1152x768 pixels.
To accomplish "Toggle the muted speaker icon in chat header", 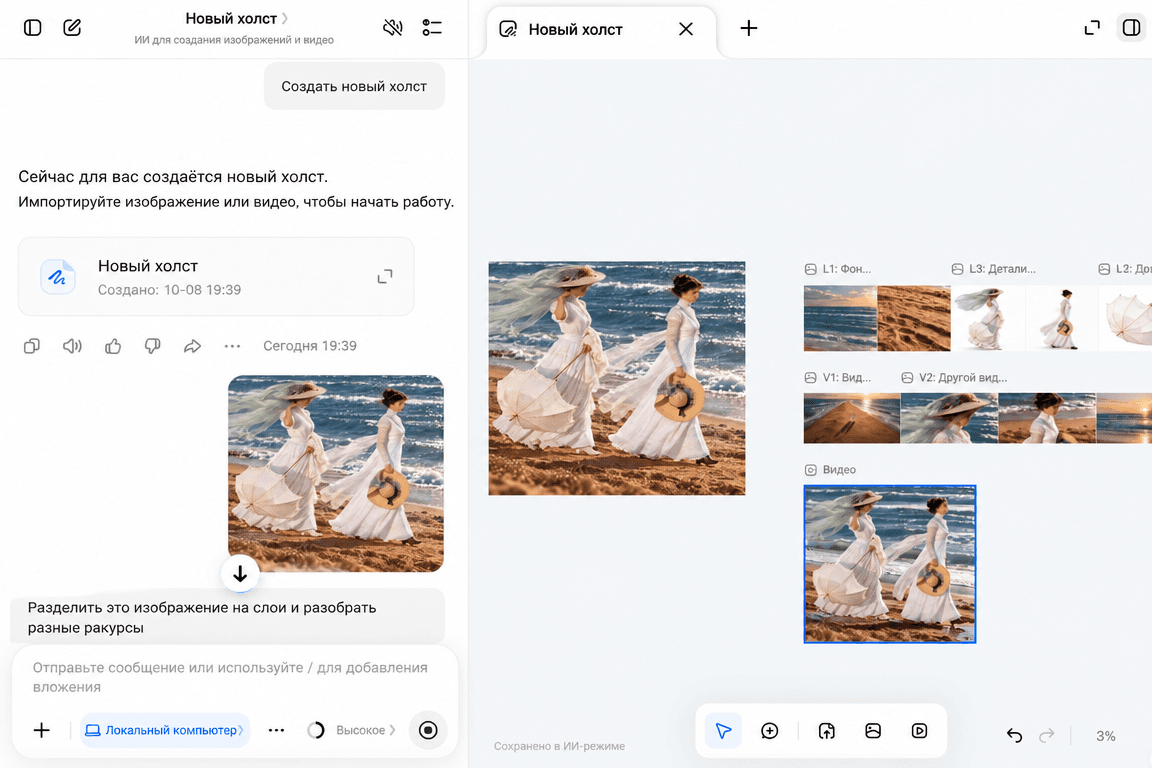I will click(x=393, y=28).
